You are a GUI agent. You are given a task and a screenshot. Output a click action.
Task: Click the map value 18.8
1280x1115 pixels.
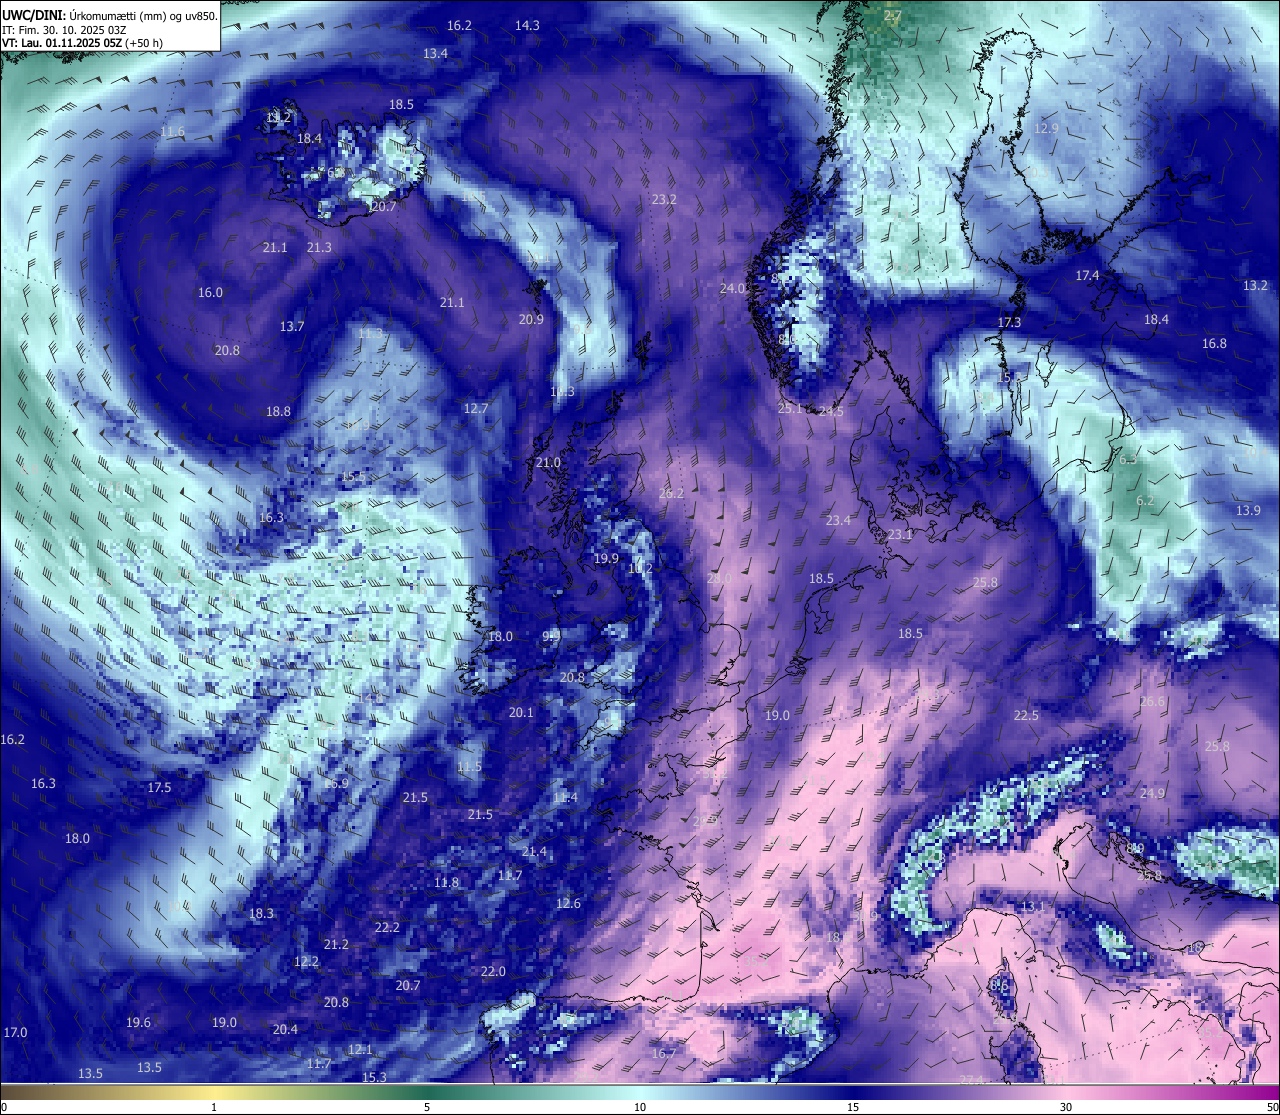(x=278, y=411)
